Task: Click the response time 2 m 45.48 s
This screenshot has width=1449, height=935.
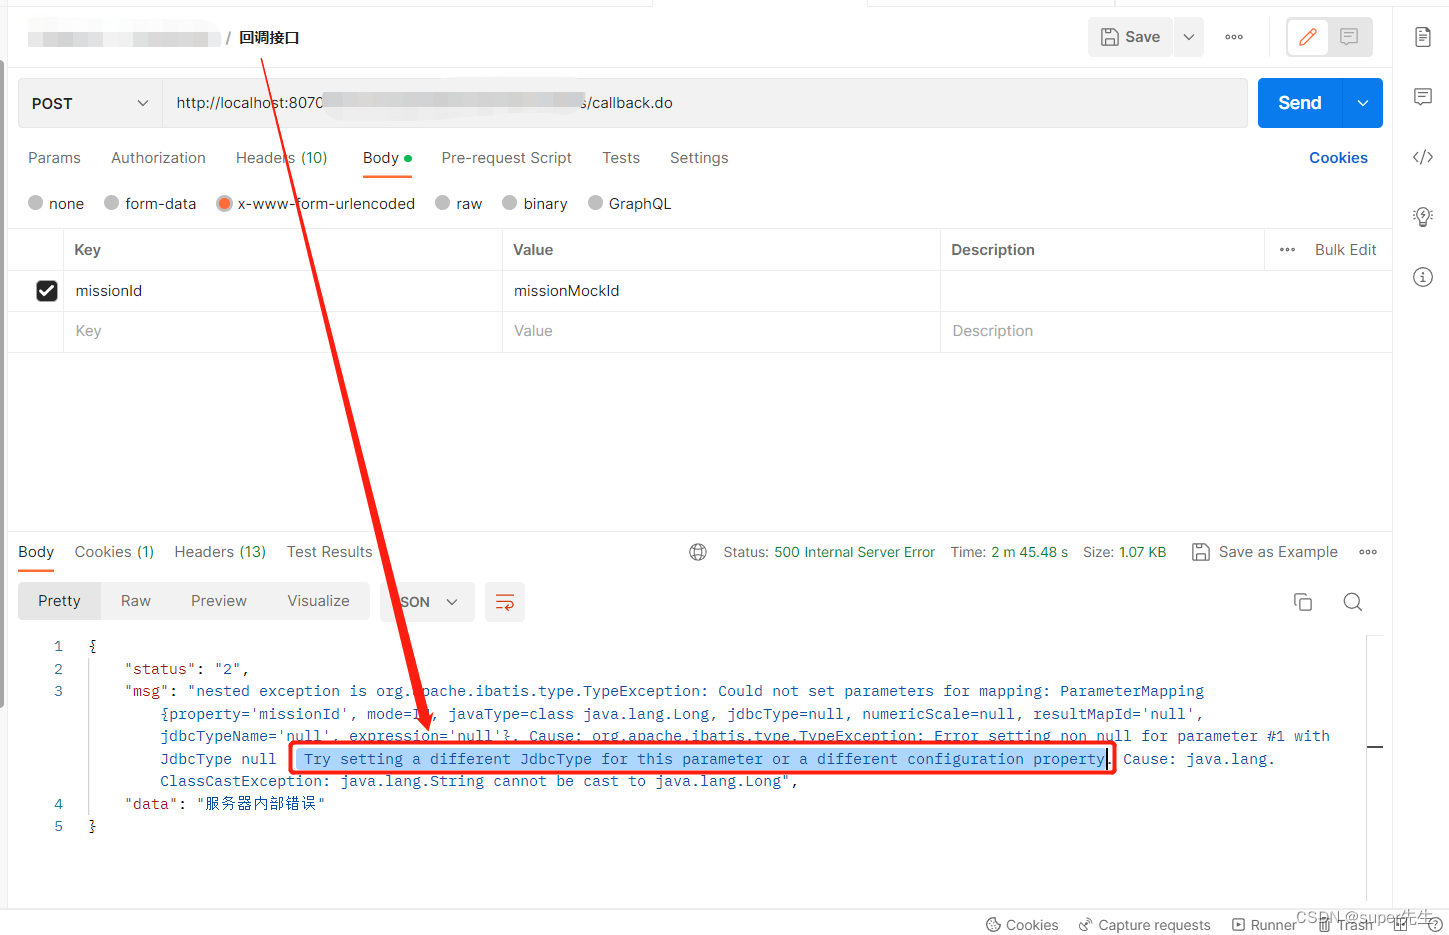Action: tap(1029, 552)
